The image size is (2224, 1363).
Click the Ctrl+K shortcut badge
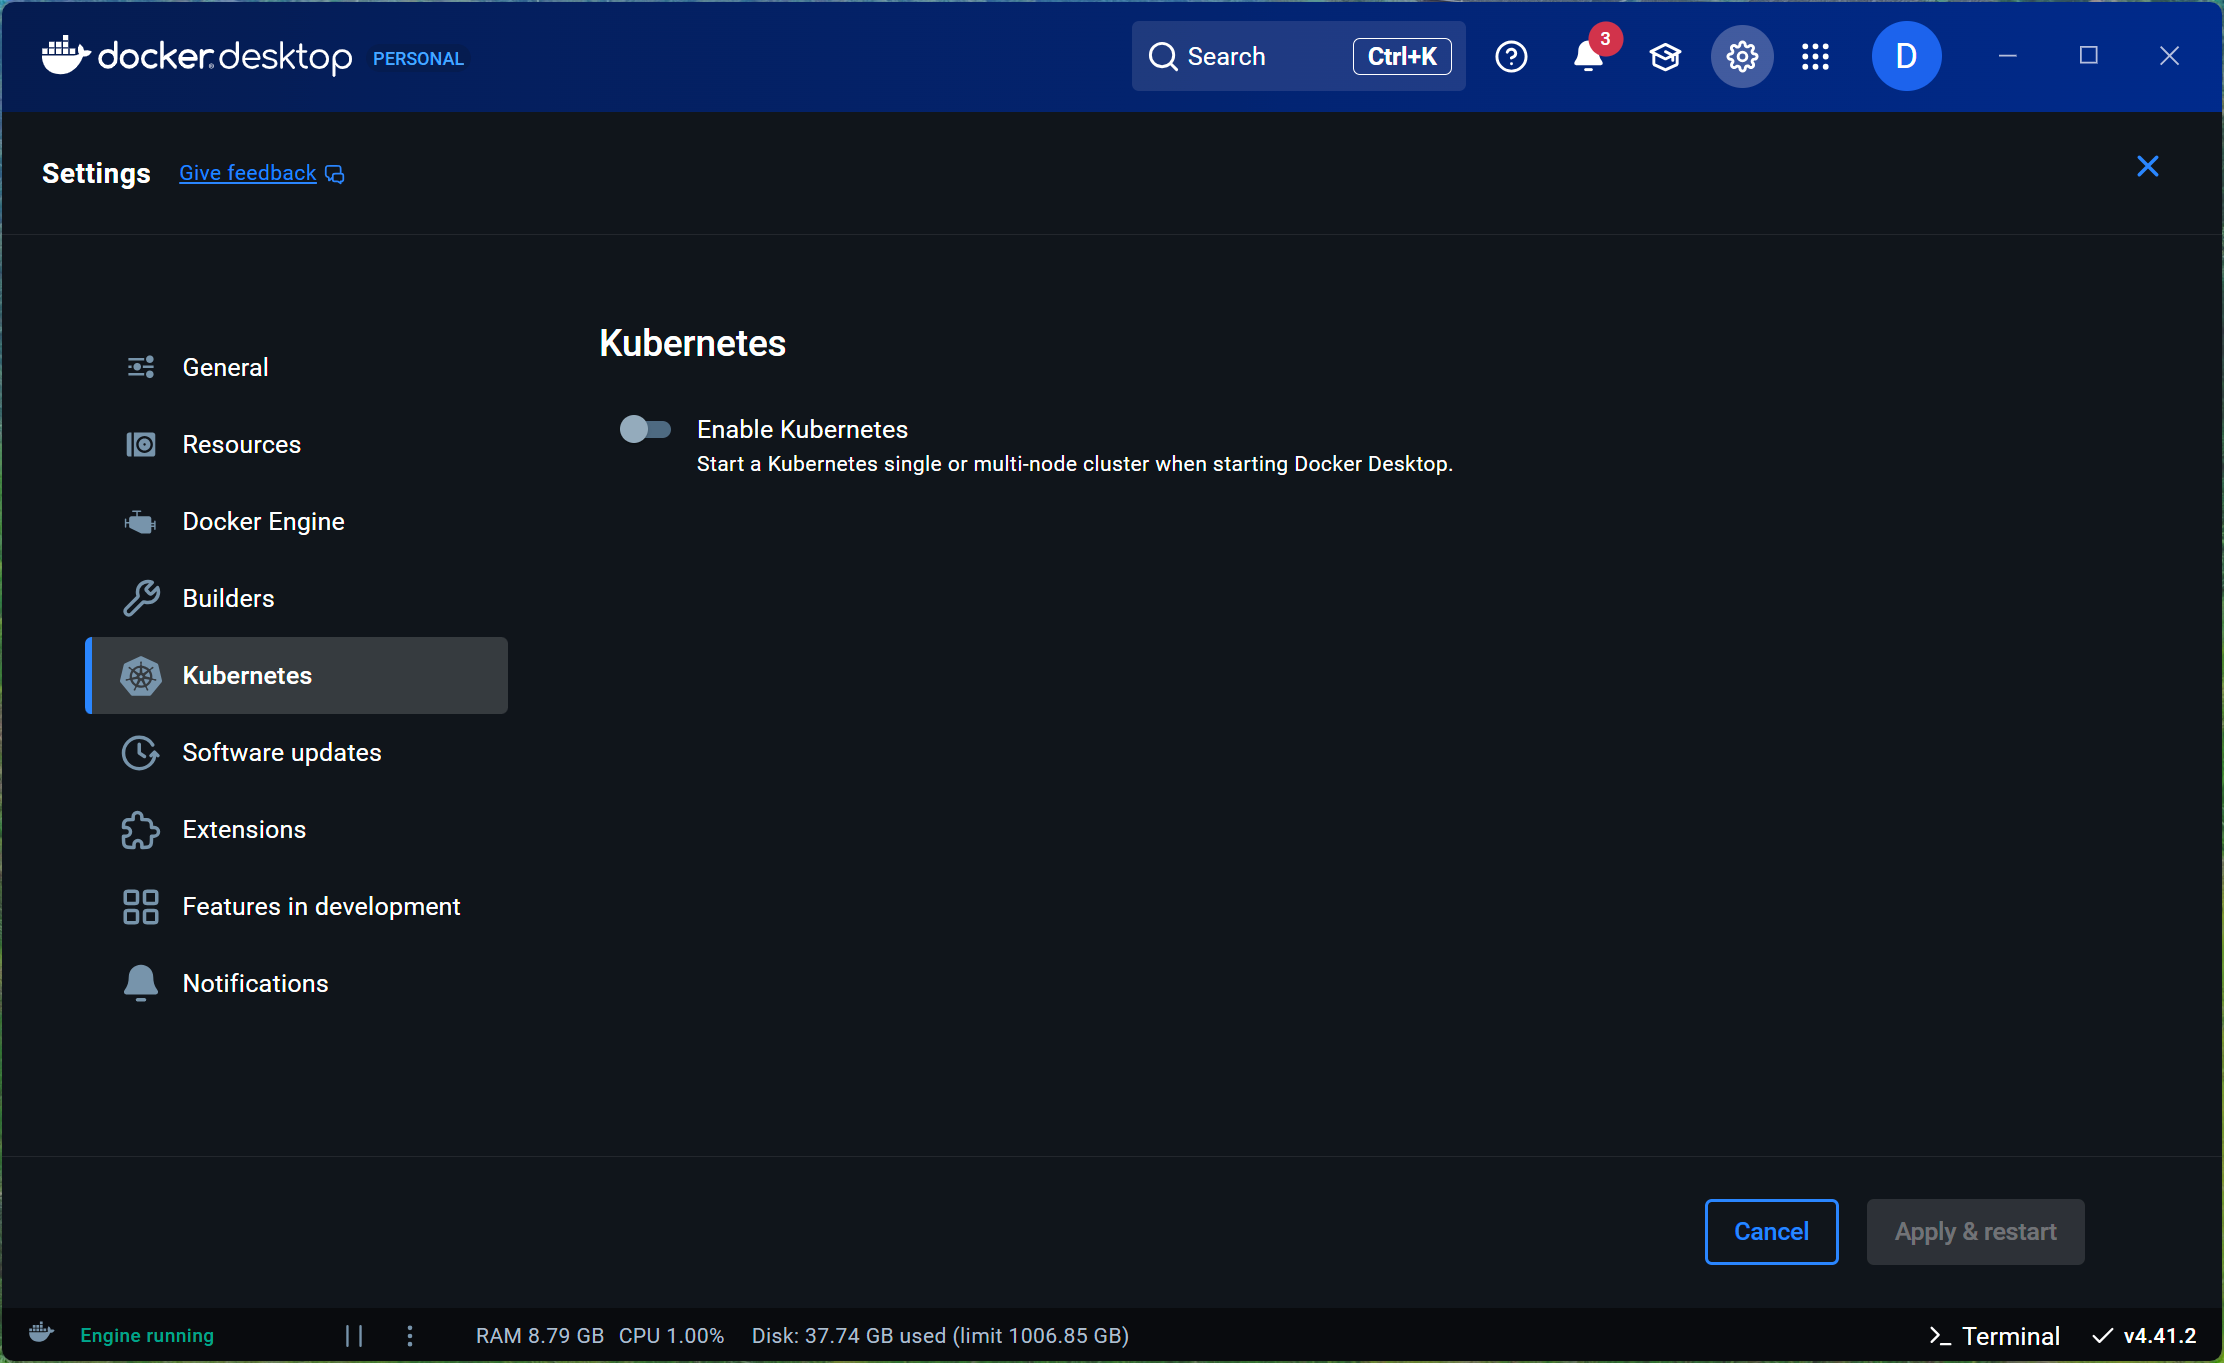coord(1402,56)
